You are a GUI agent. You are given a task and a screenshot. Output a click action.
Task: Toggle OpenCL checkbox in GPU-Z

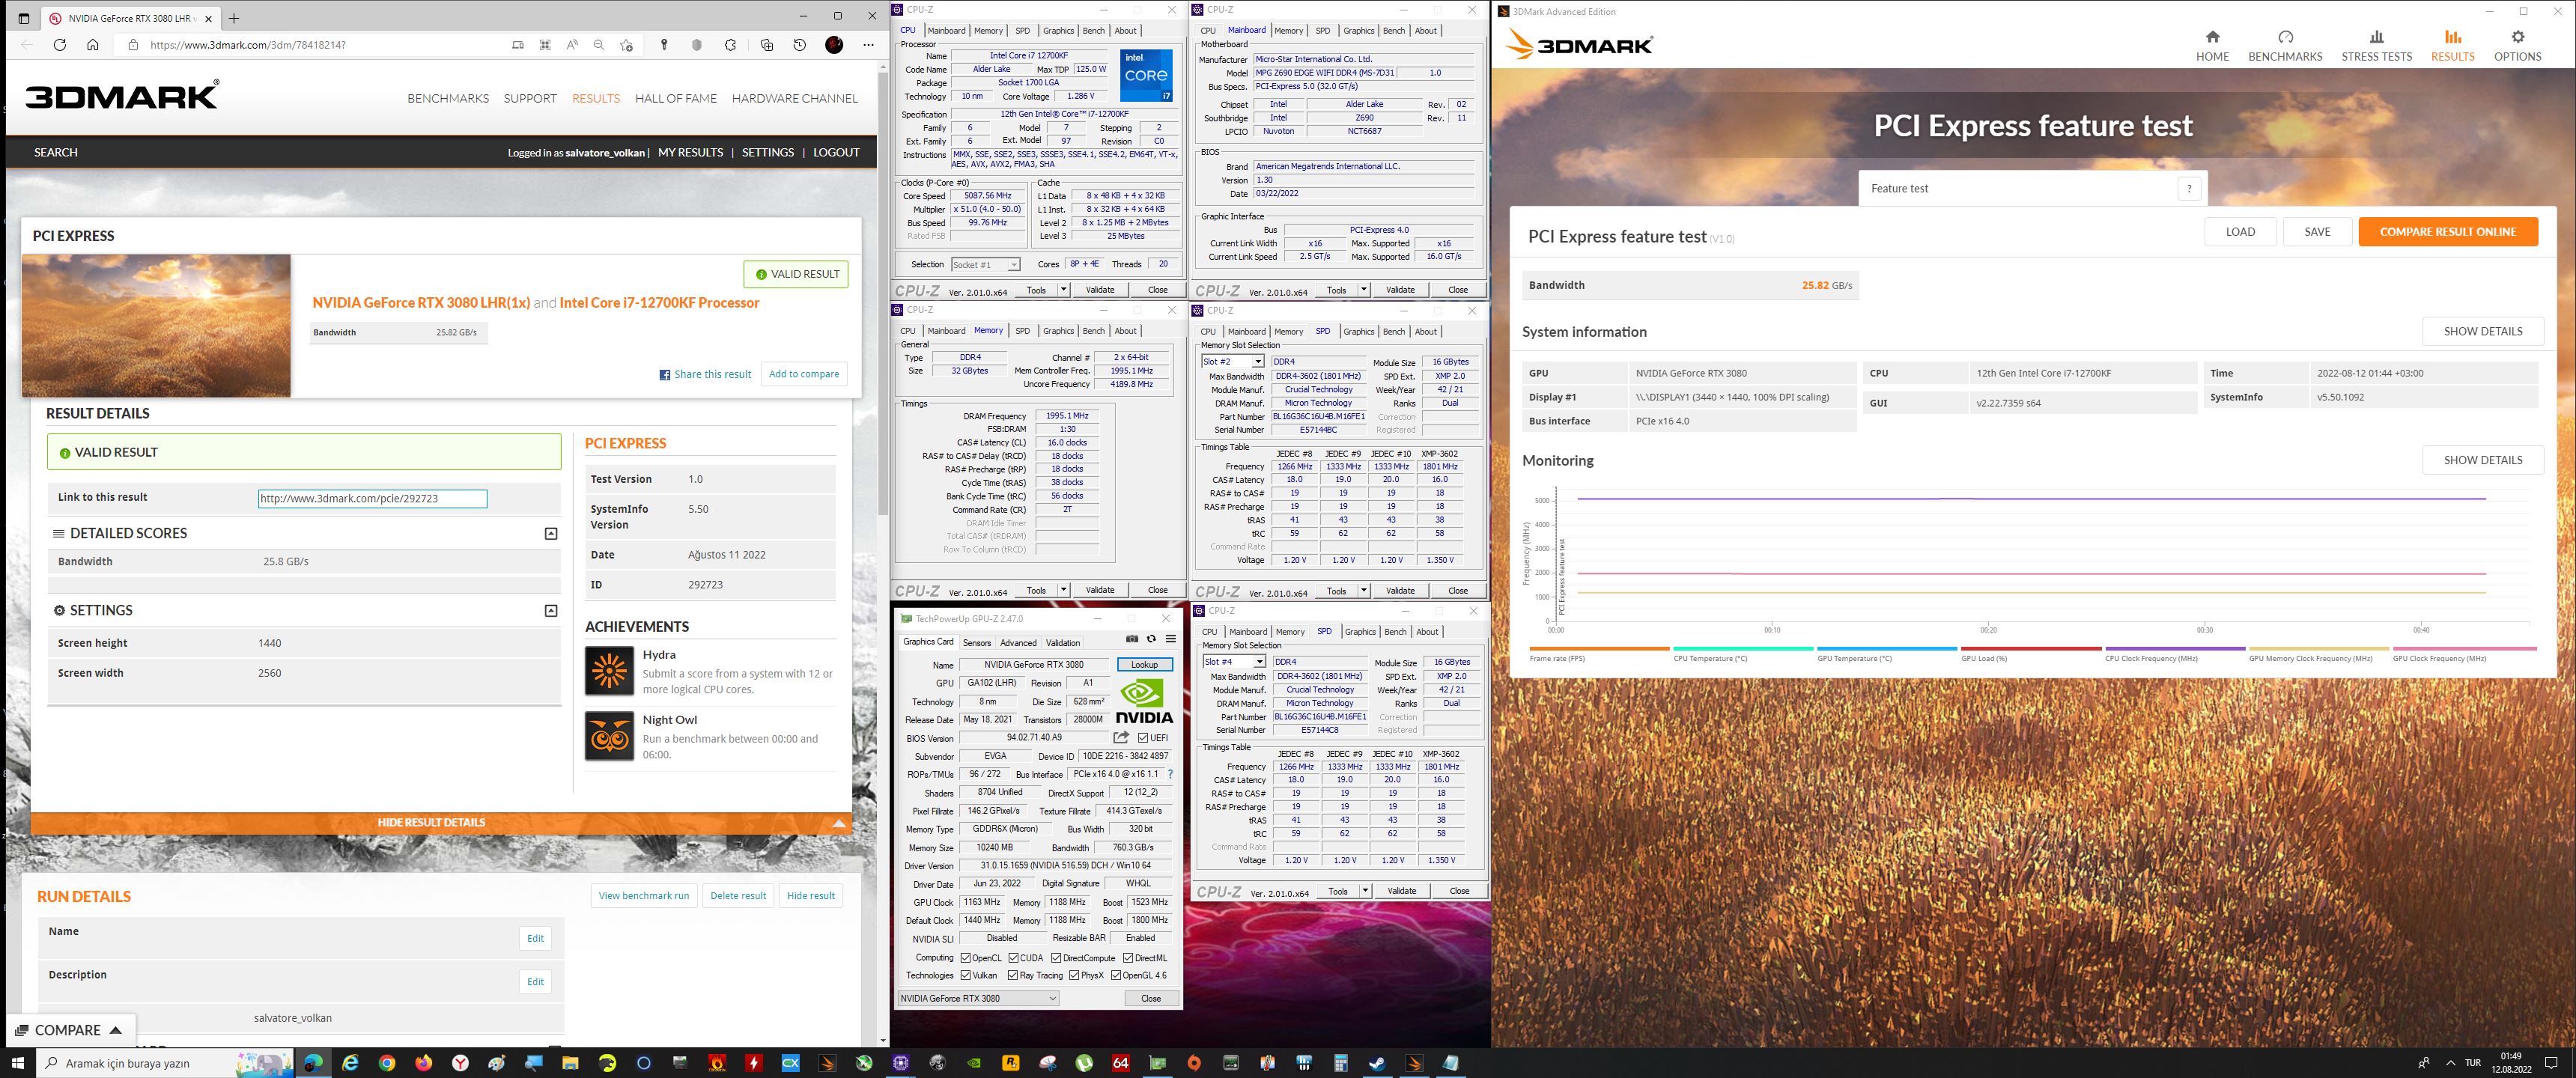coord(966,958)
